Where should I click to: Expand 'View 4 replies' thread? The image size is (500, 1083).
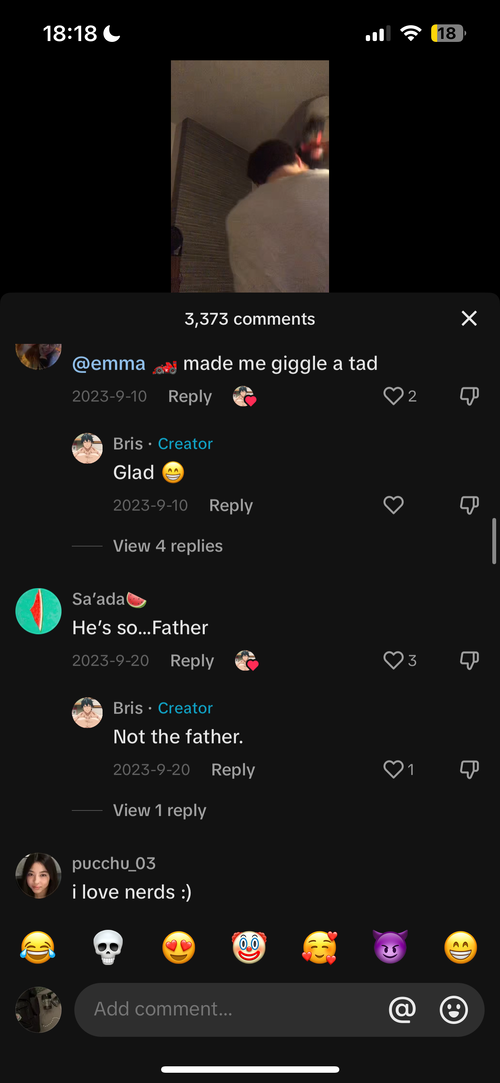(x=168, y=546)
